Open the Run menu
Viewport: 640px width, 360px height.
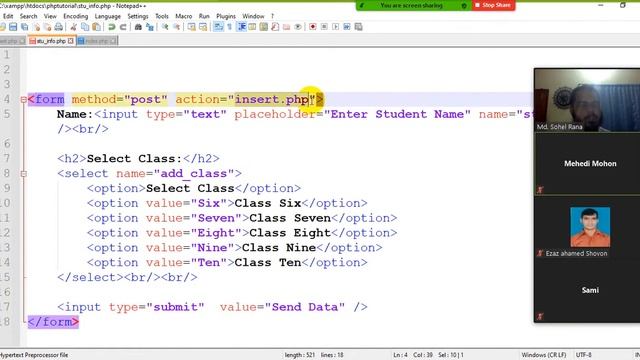pos(204,16)
